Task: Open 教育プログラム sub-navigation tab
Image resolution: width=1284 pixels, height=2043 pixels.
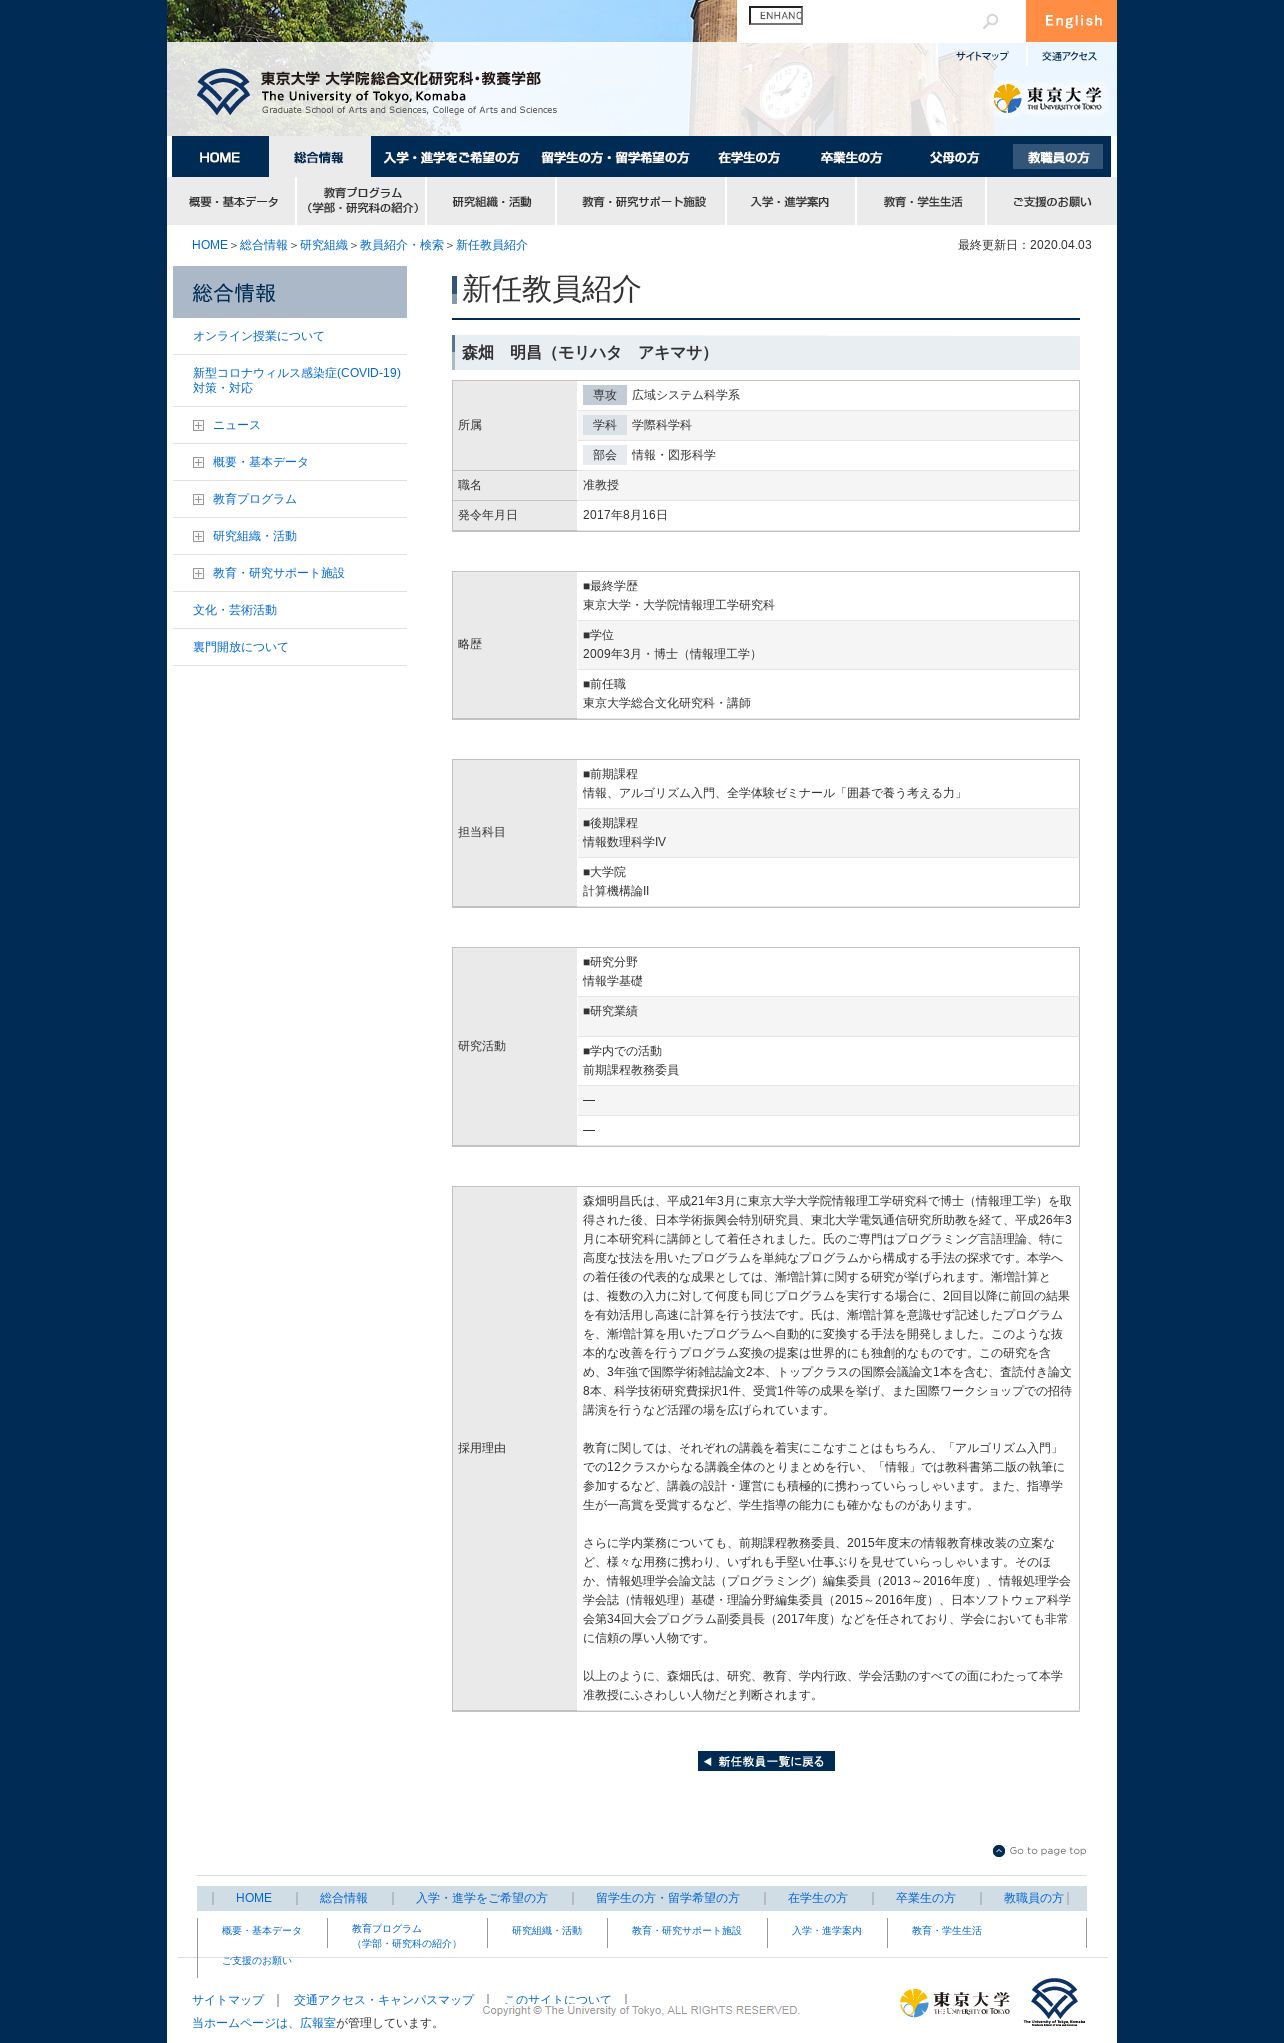Action: [362, 201]
